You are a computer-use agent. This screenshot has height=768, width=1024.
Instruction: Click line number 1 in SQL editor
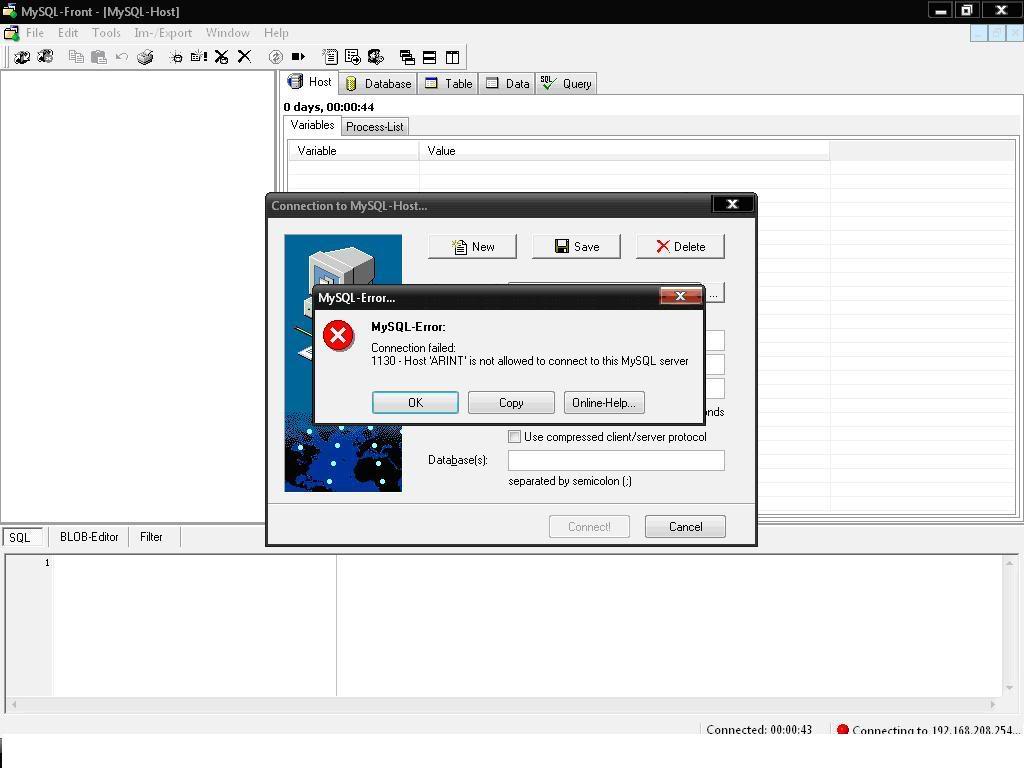click(x=47, y=563)
